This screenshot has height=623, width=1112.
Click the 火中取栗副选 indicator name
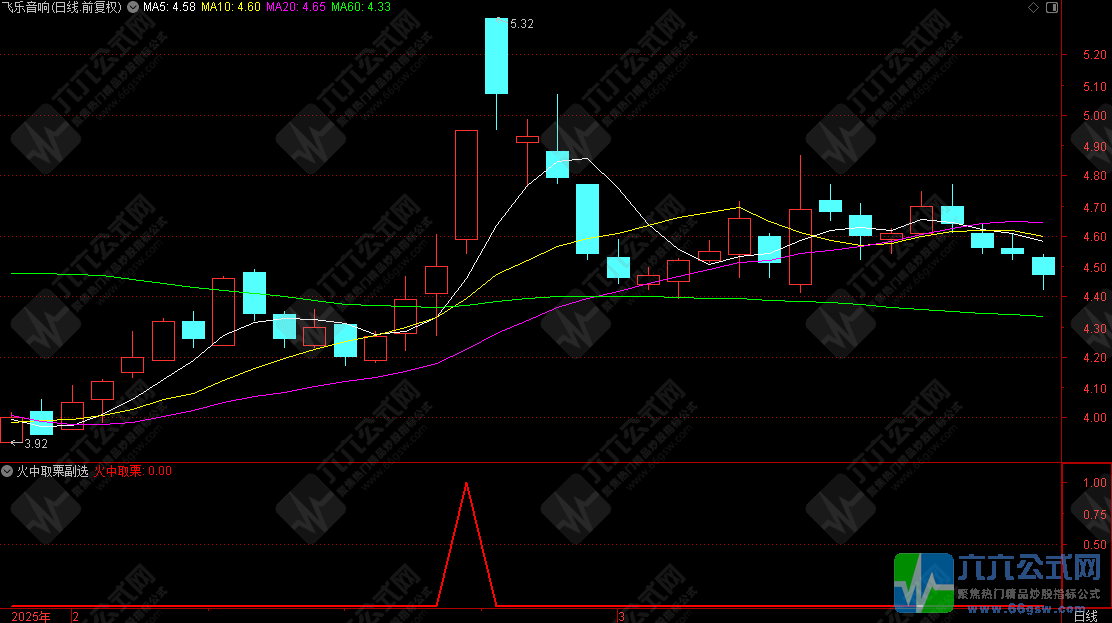[x=50, y=470]
